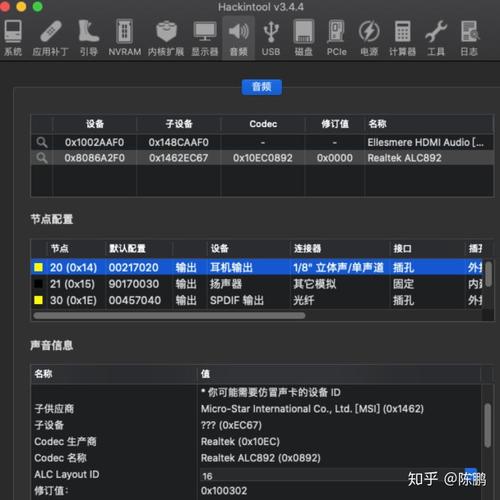Sort by 修订值 column header
The height and width of the screenshot is (500, 500).
tap(335, 124)
